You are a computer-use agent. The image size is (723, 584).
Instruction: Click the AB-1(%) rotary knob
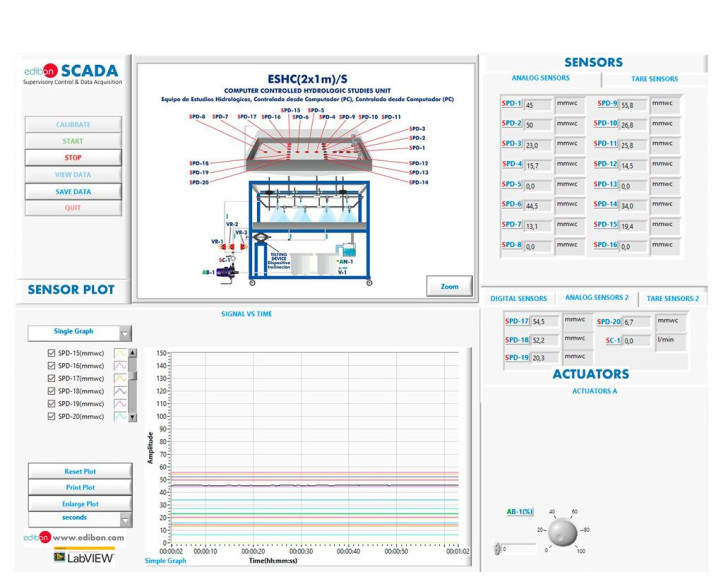coord(563,532)
